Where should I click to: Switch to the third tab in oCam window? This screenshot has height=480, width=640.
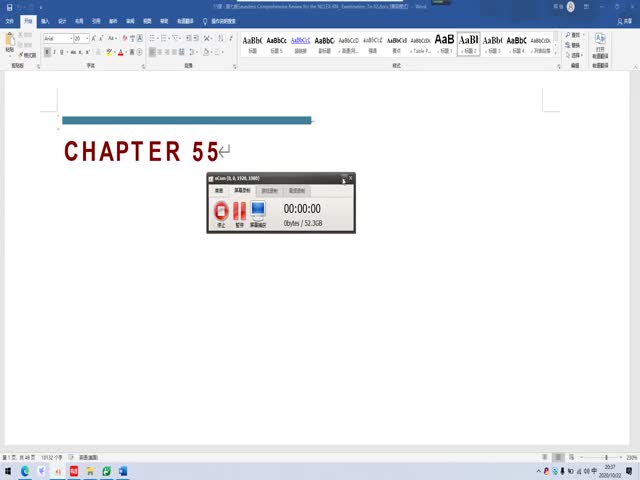[269, 190]
